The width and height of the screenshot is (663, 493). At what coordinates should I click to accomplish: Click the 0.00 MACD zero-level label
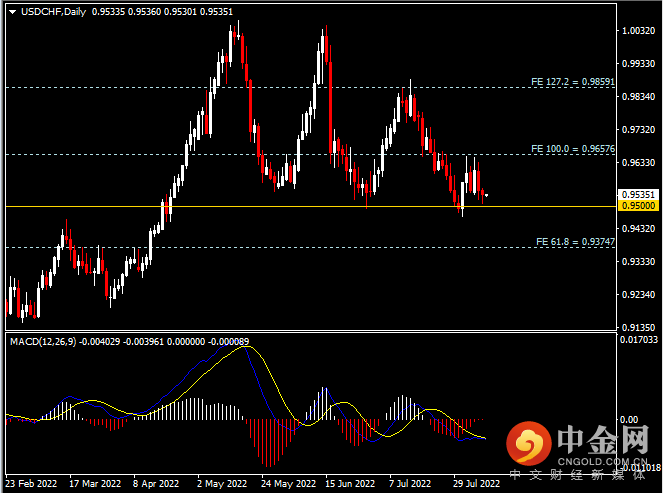click(629, 419)
